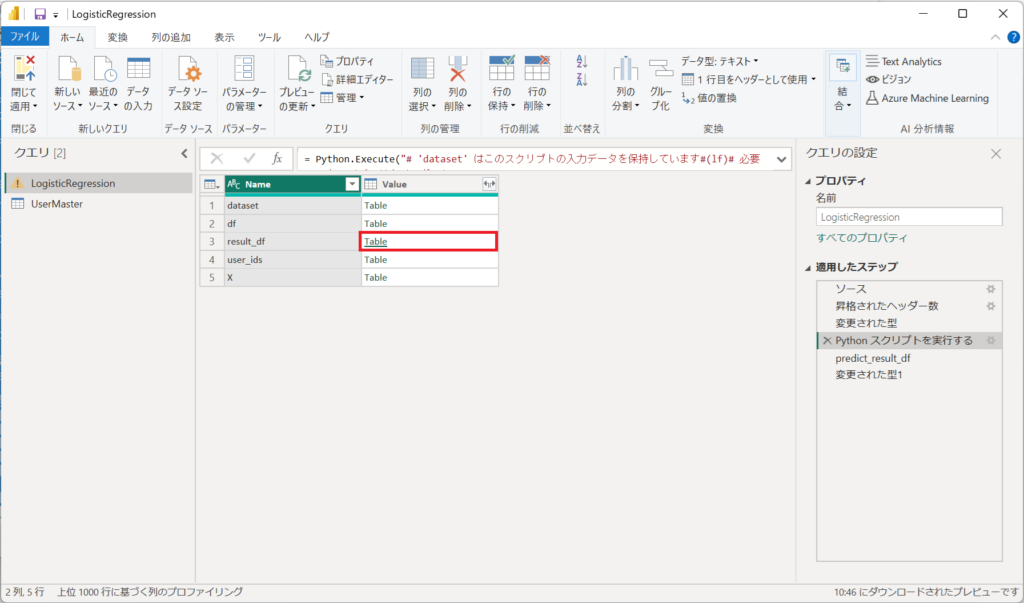The width and height of the screenshot is (1024, 603).
Task: Open the New Source icon
Action: click(x=68, y=69)
